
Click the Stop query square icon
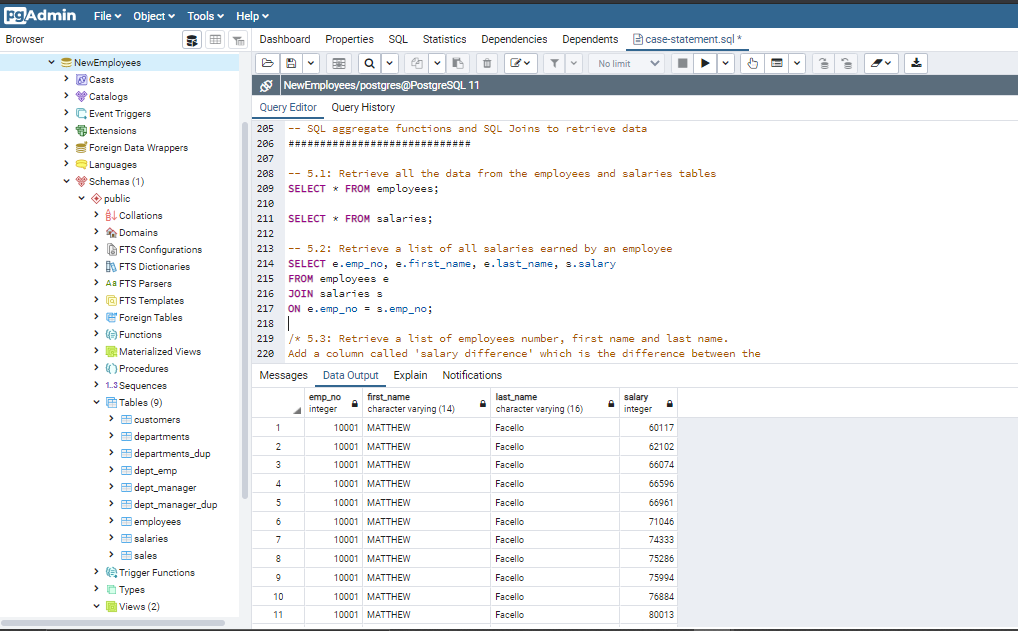682,63
